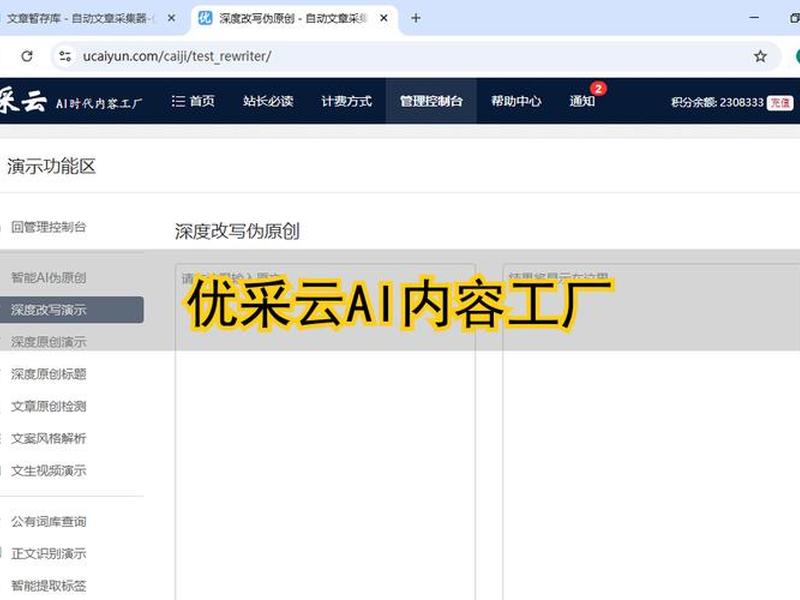Click the original-text input box on the left
800x600 pixels.
[x=326, y=432]
